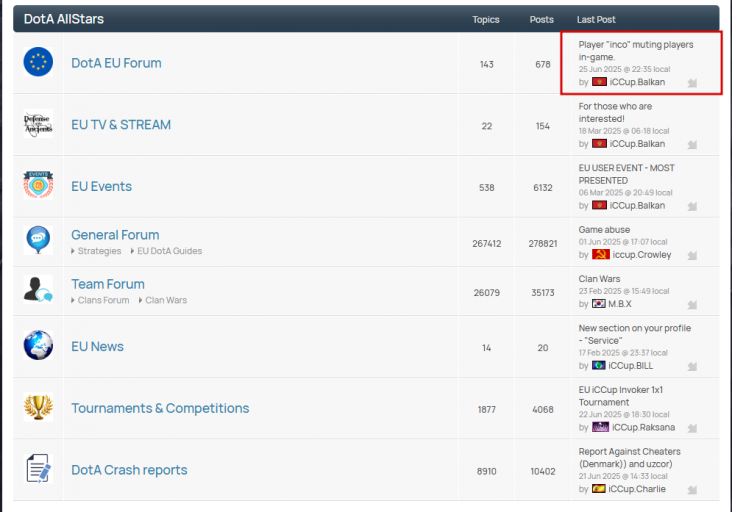The height and width of the screenshot is (512, 732).
Task: View iCCup.Raksana's profile
Action: (643, 427)
